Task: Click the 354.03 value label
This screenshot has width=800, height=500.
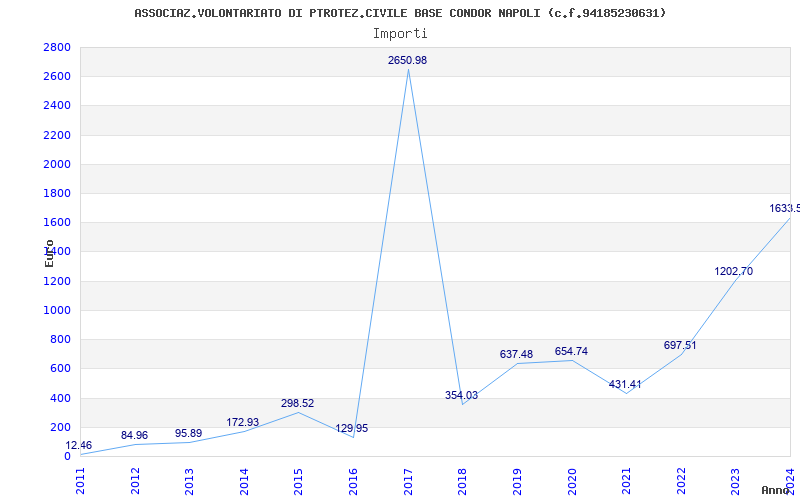Action: pos(461,395)
